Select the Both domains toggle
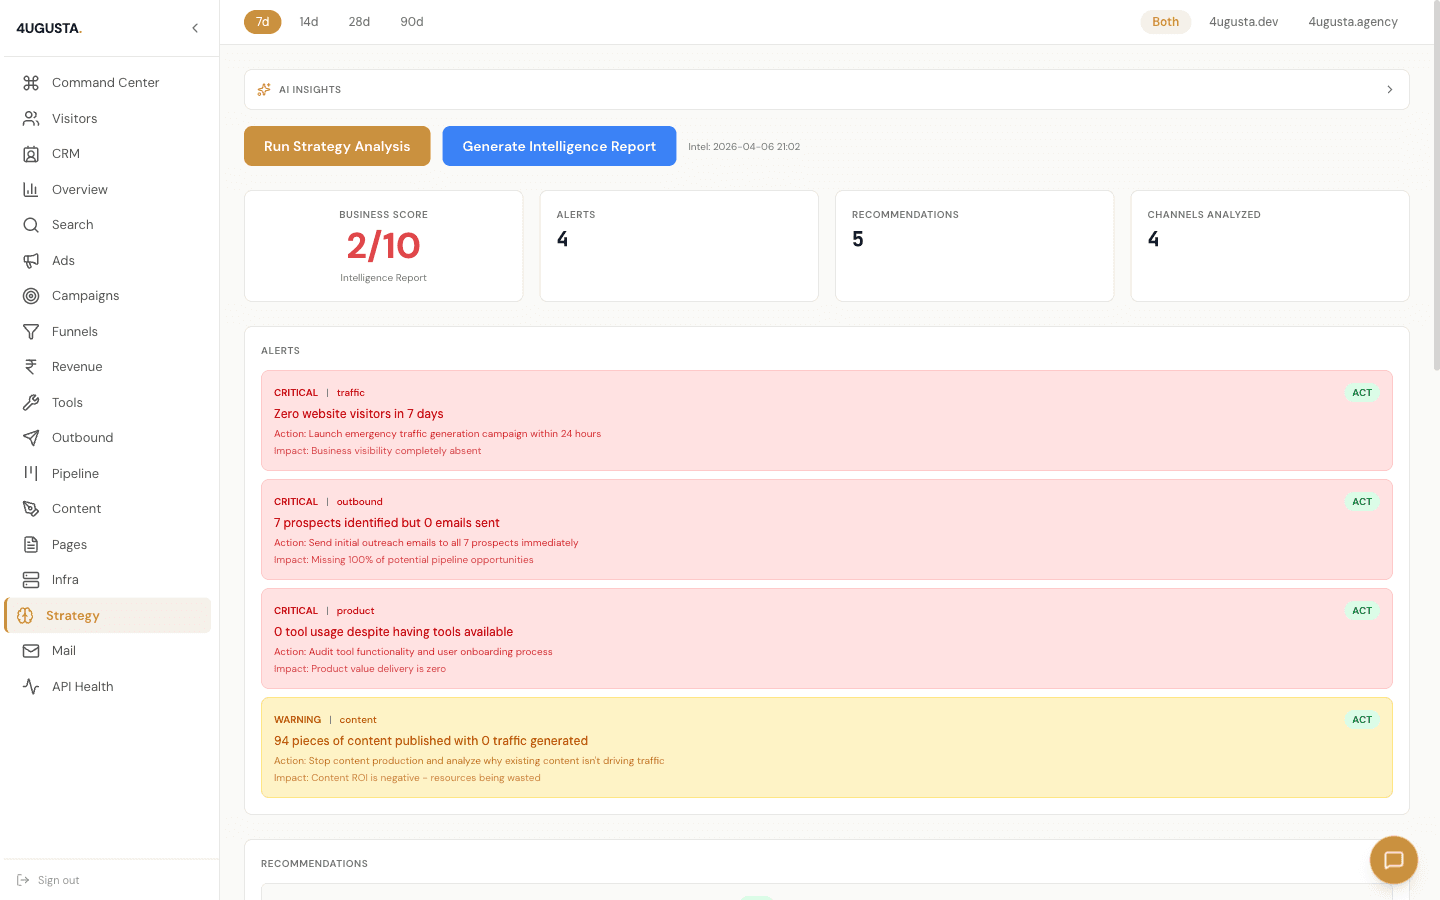 point(1165,20)
